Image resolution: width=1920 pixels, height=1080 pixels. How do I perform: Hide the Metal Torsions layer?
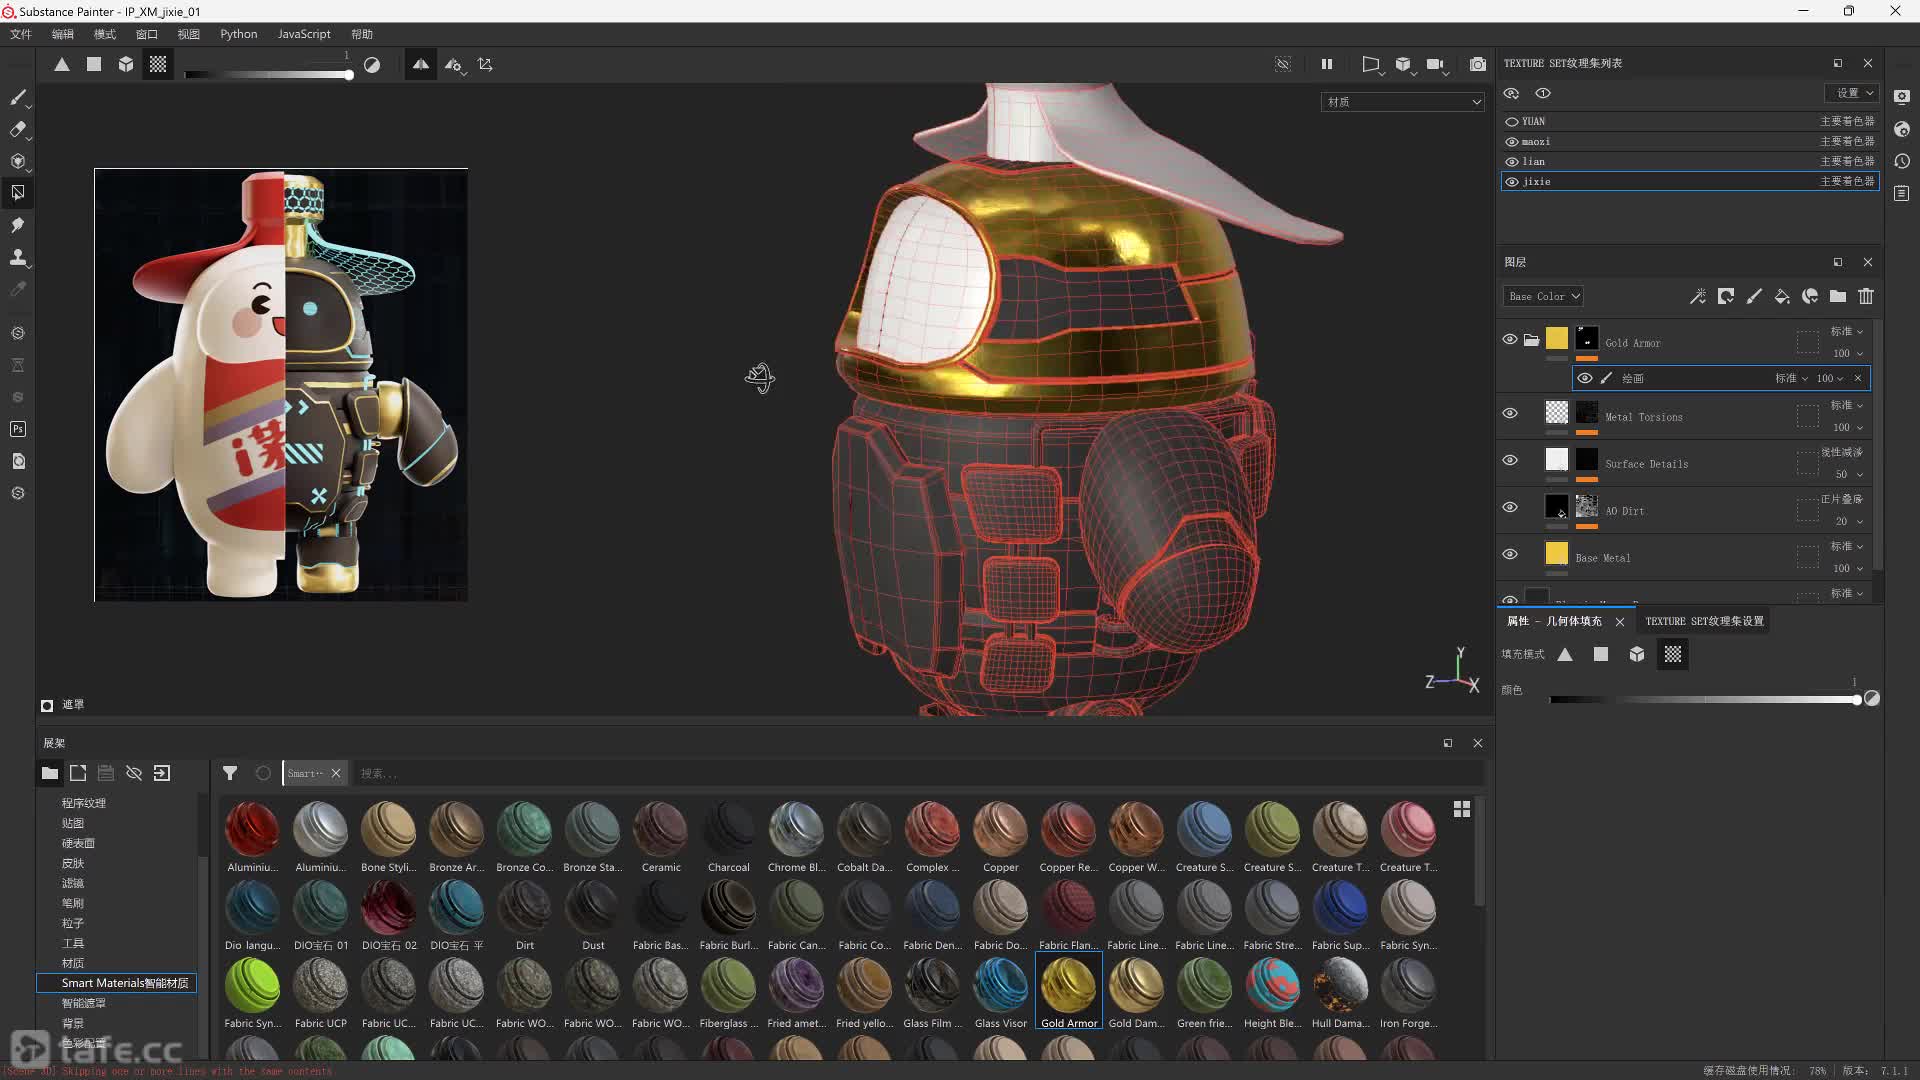[x=1510, y=413]
